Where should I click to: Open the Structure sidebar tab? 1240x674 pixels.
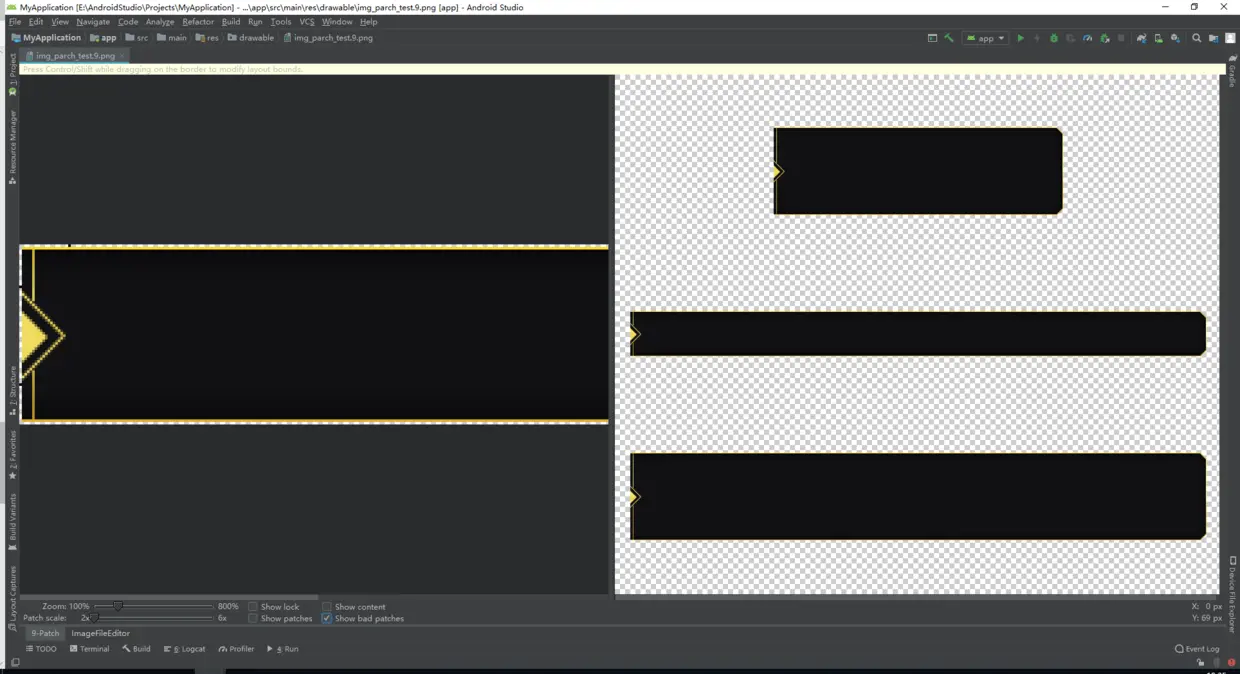13,390
